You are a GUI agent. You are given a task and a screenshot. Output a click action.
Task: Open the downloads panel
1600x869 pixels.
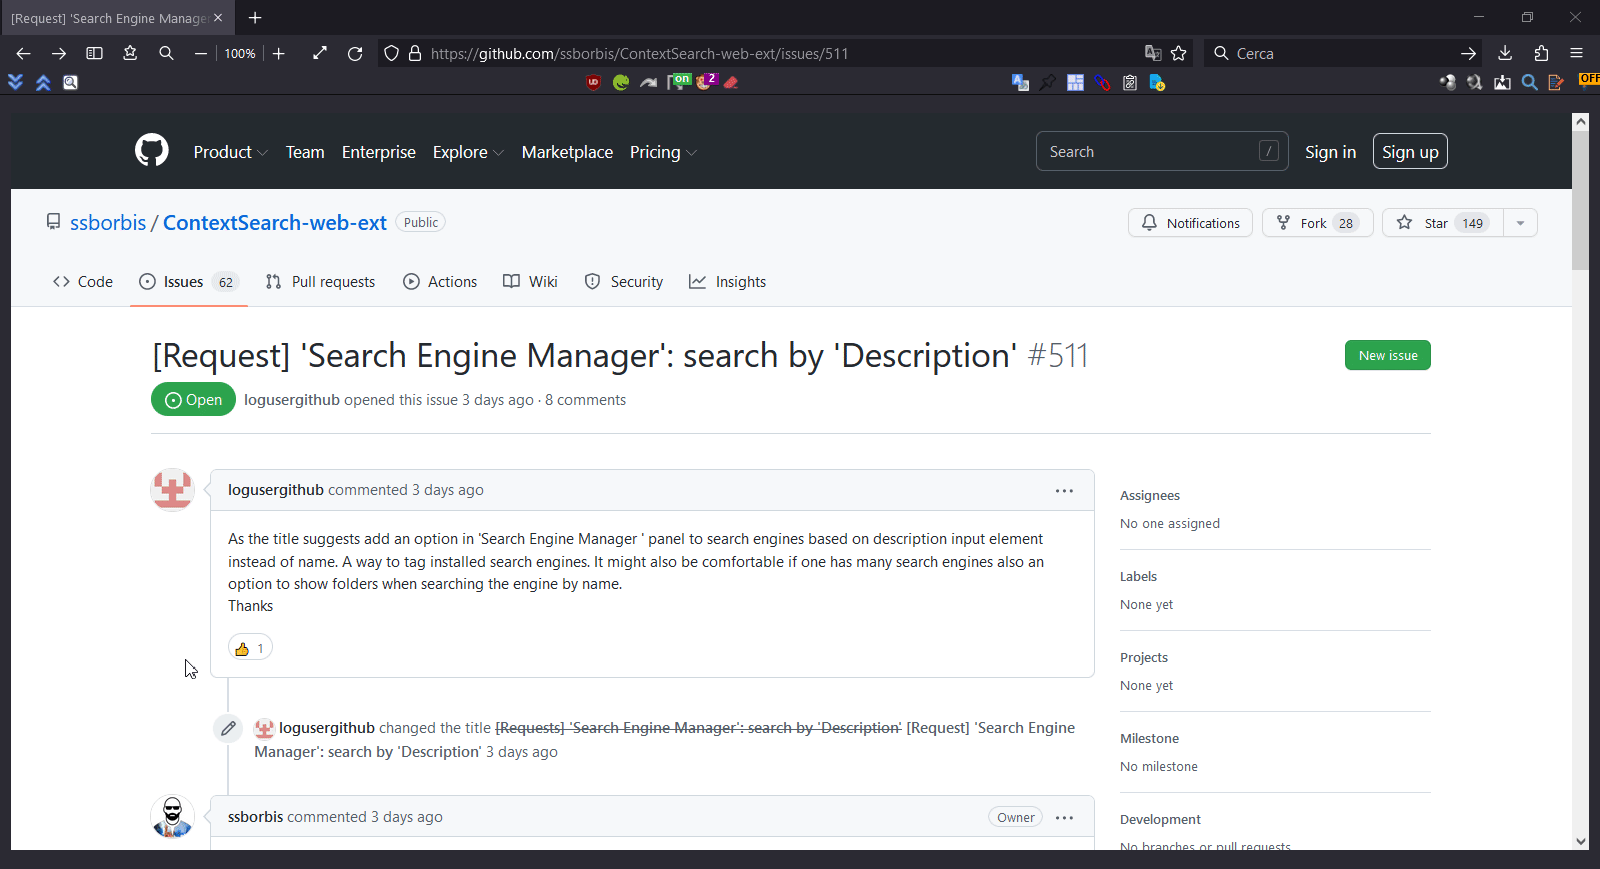[x=1505, y=53]
